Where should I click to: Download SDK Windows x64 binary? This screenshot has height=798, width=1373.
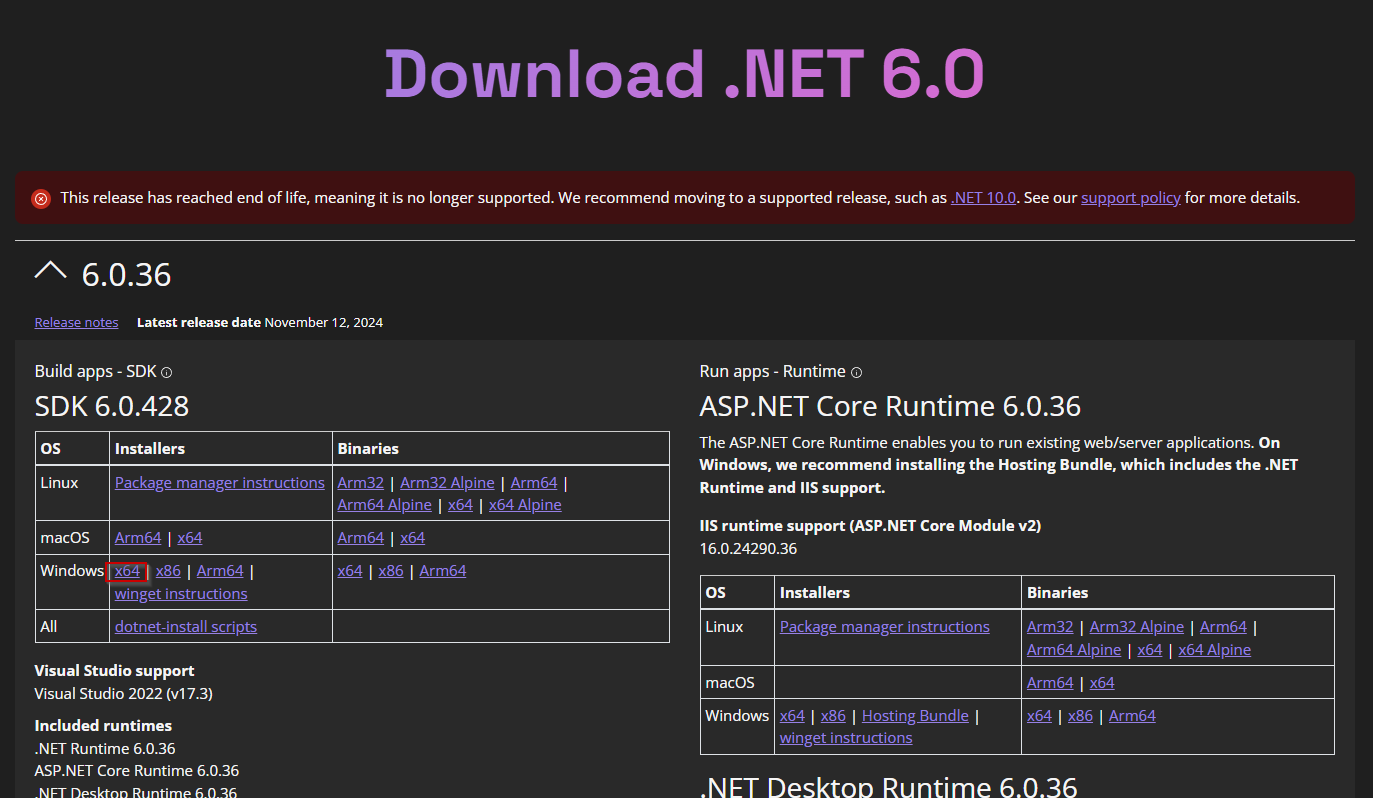click(350, 571)
